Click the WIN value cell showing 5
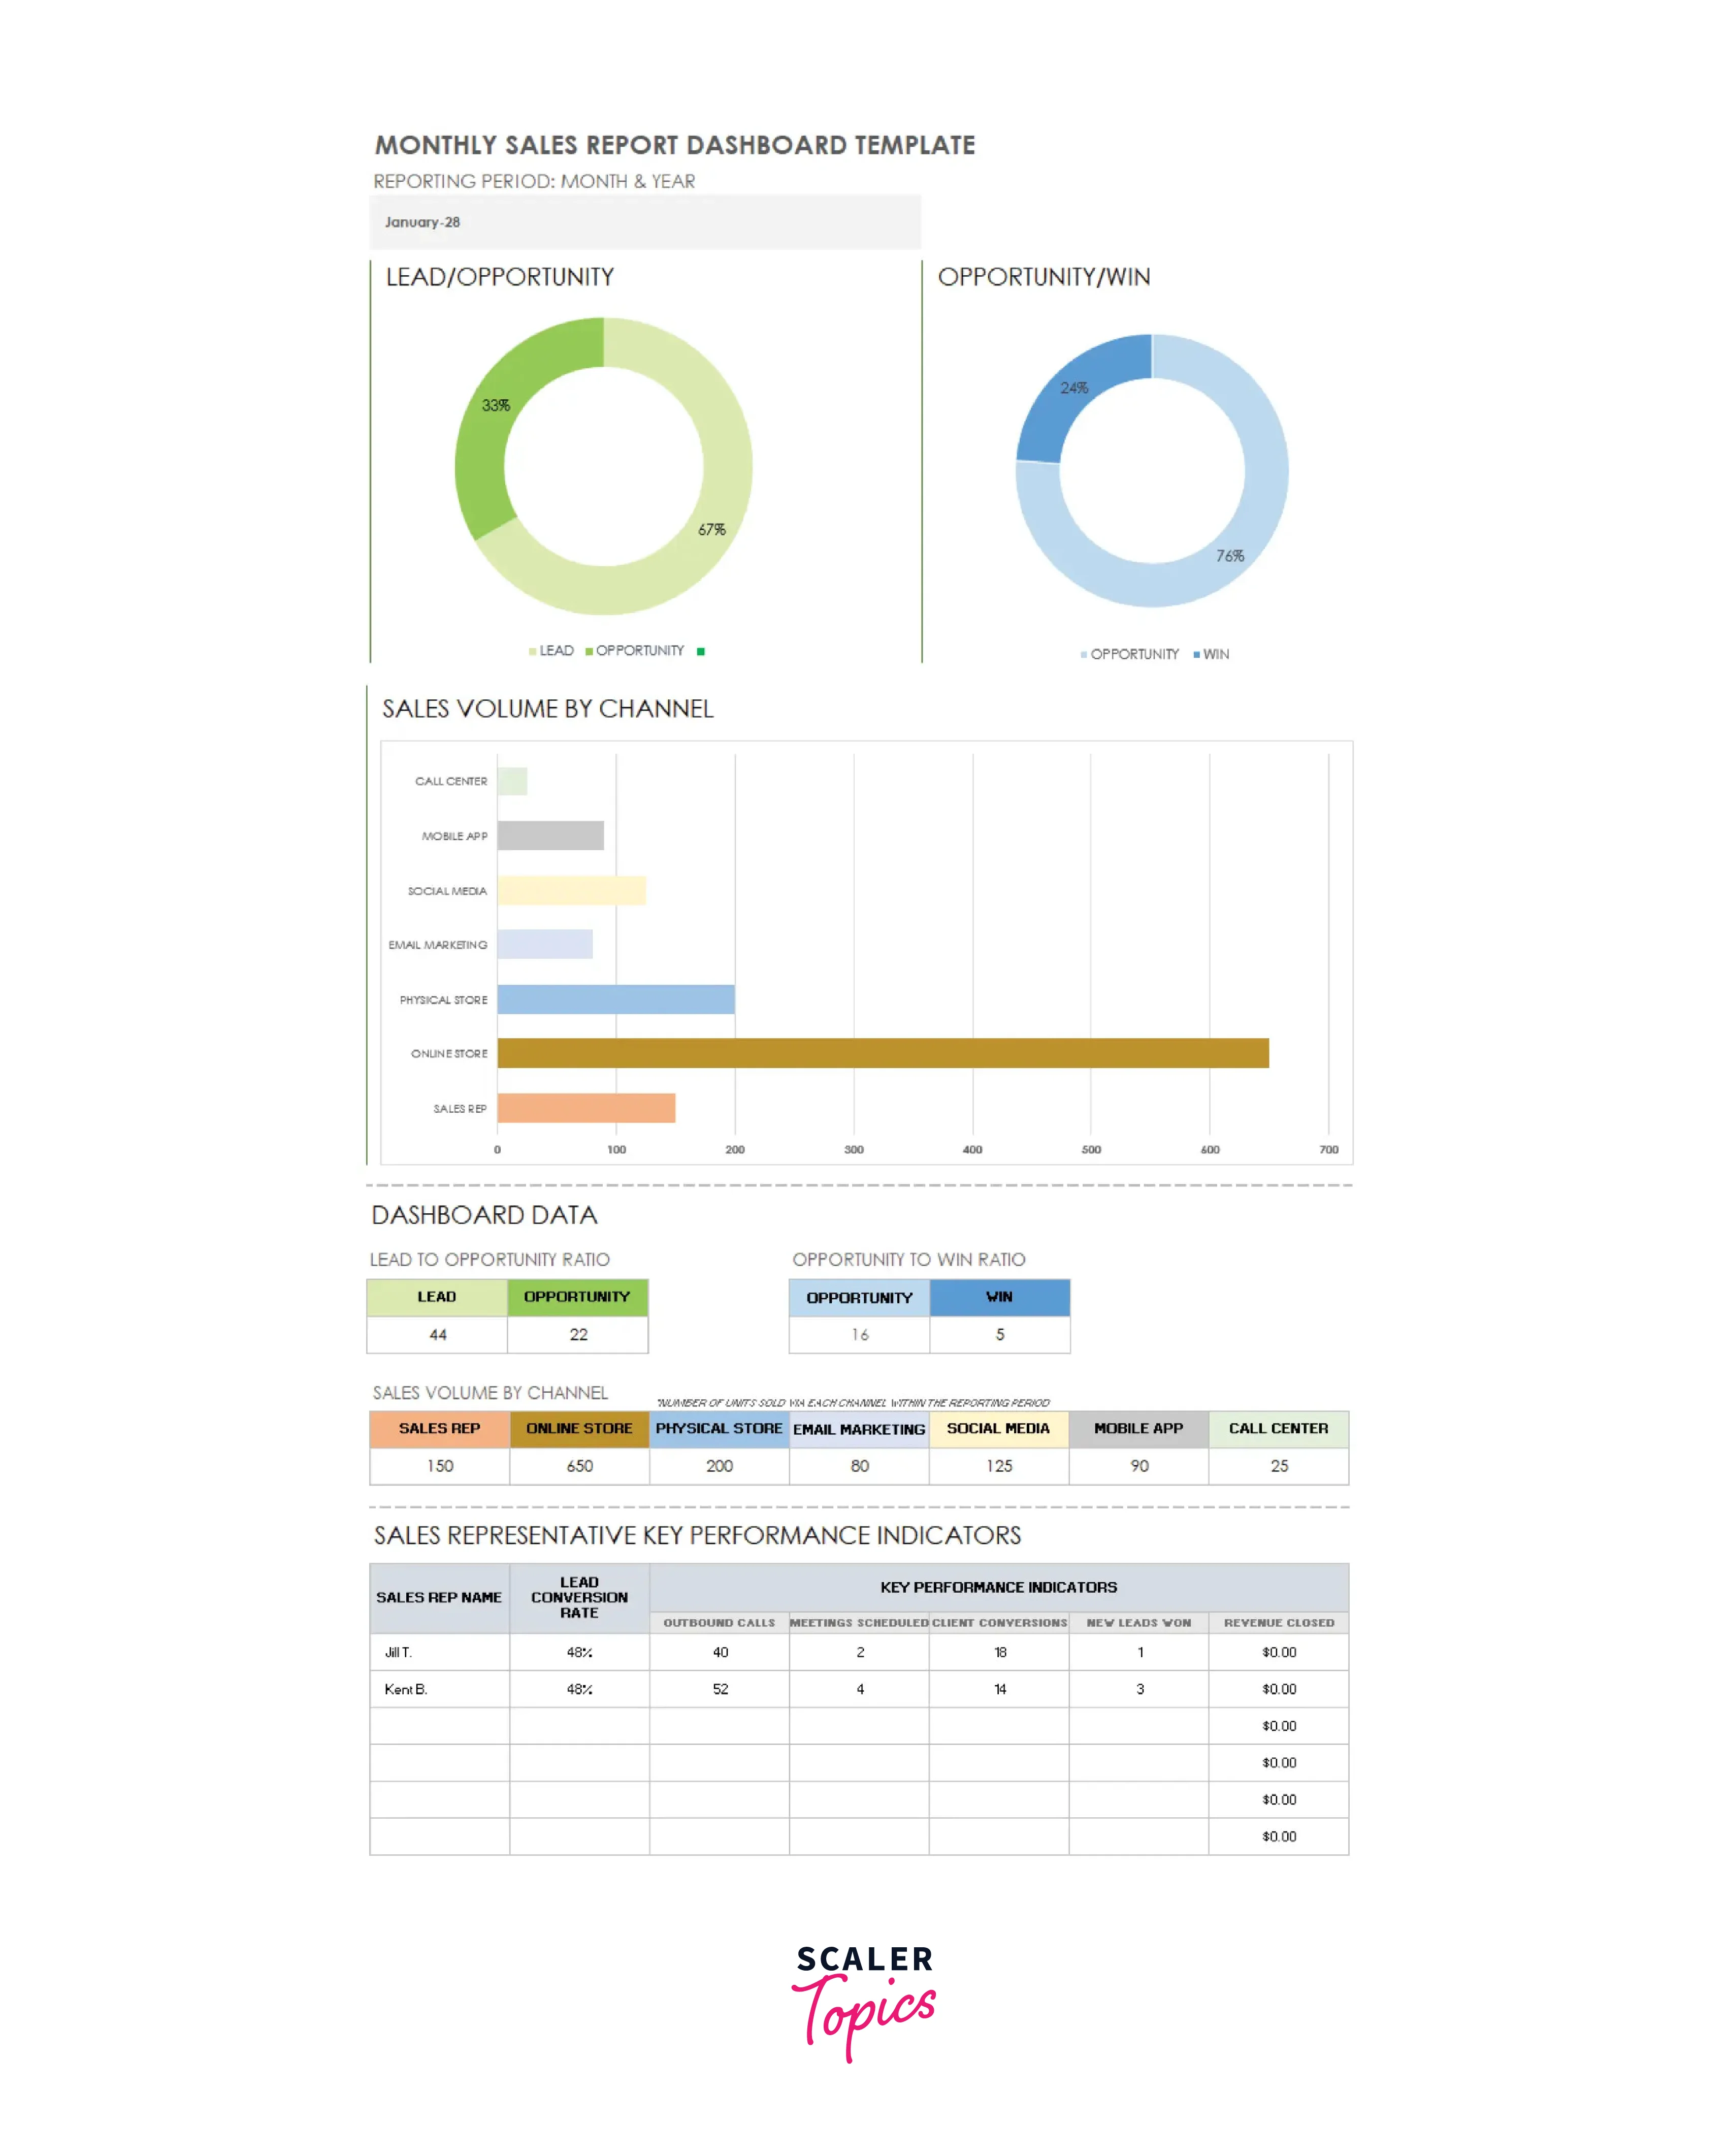The image size is (1727, 2156). click(x=999, y=1335)
